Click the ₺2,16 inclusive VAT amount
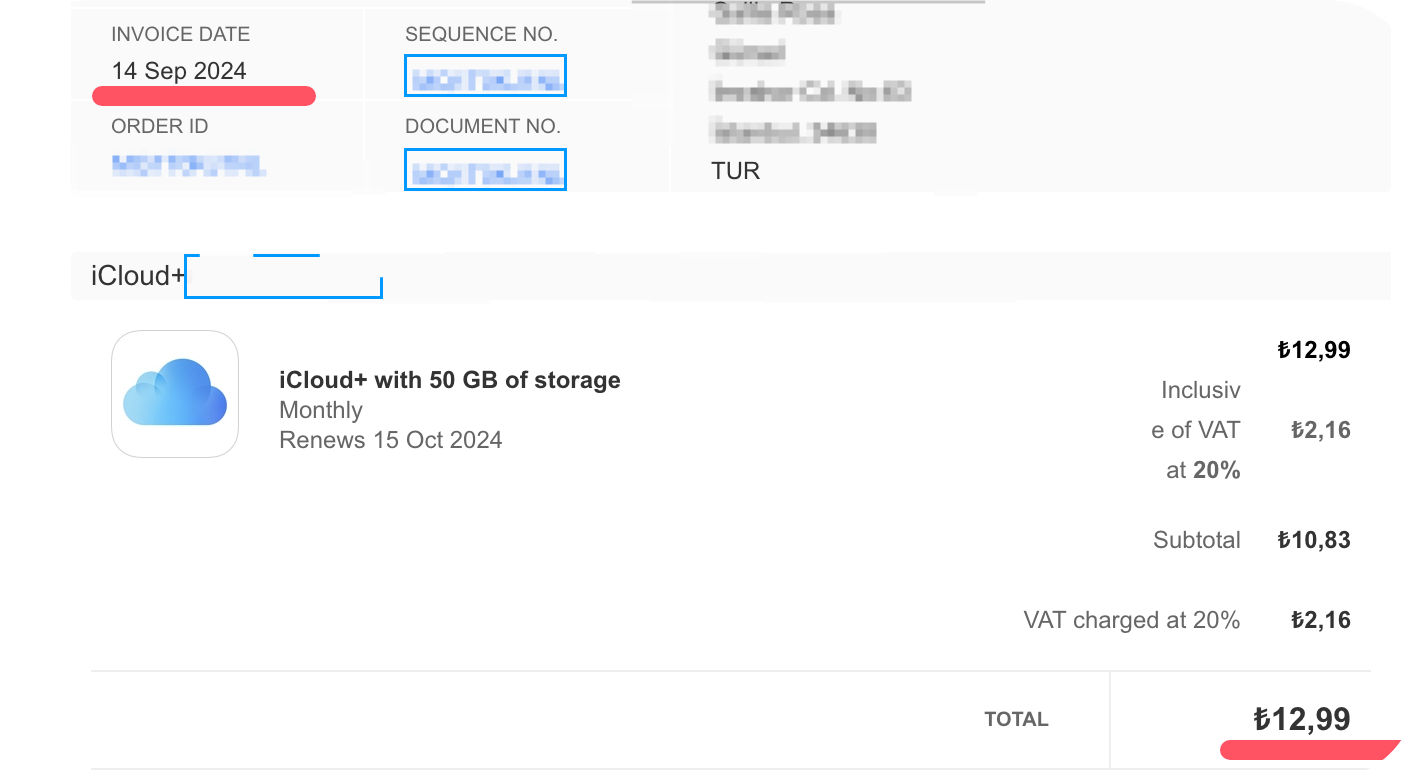Screen dimensions: 1416x778 coord(1321,430)
